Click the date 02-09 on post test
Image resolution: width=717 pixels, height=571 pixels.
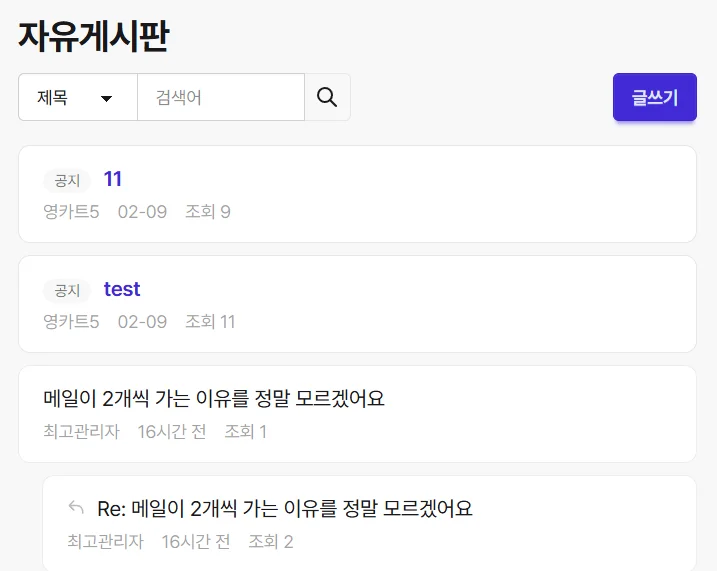(142, 322)
